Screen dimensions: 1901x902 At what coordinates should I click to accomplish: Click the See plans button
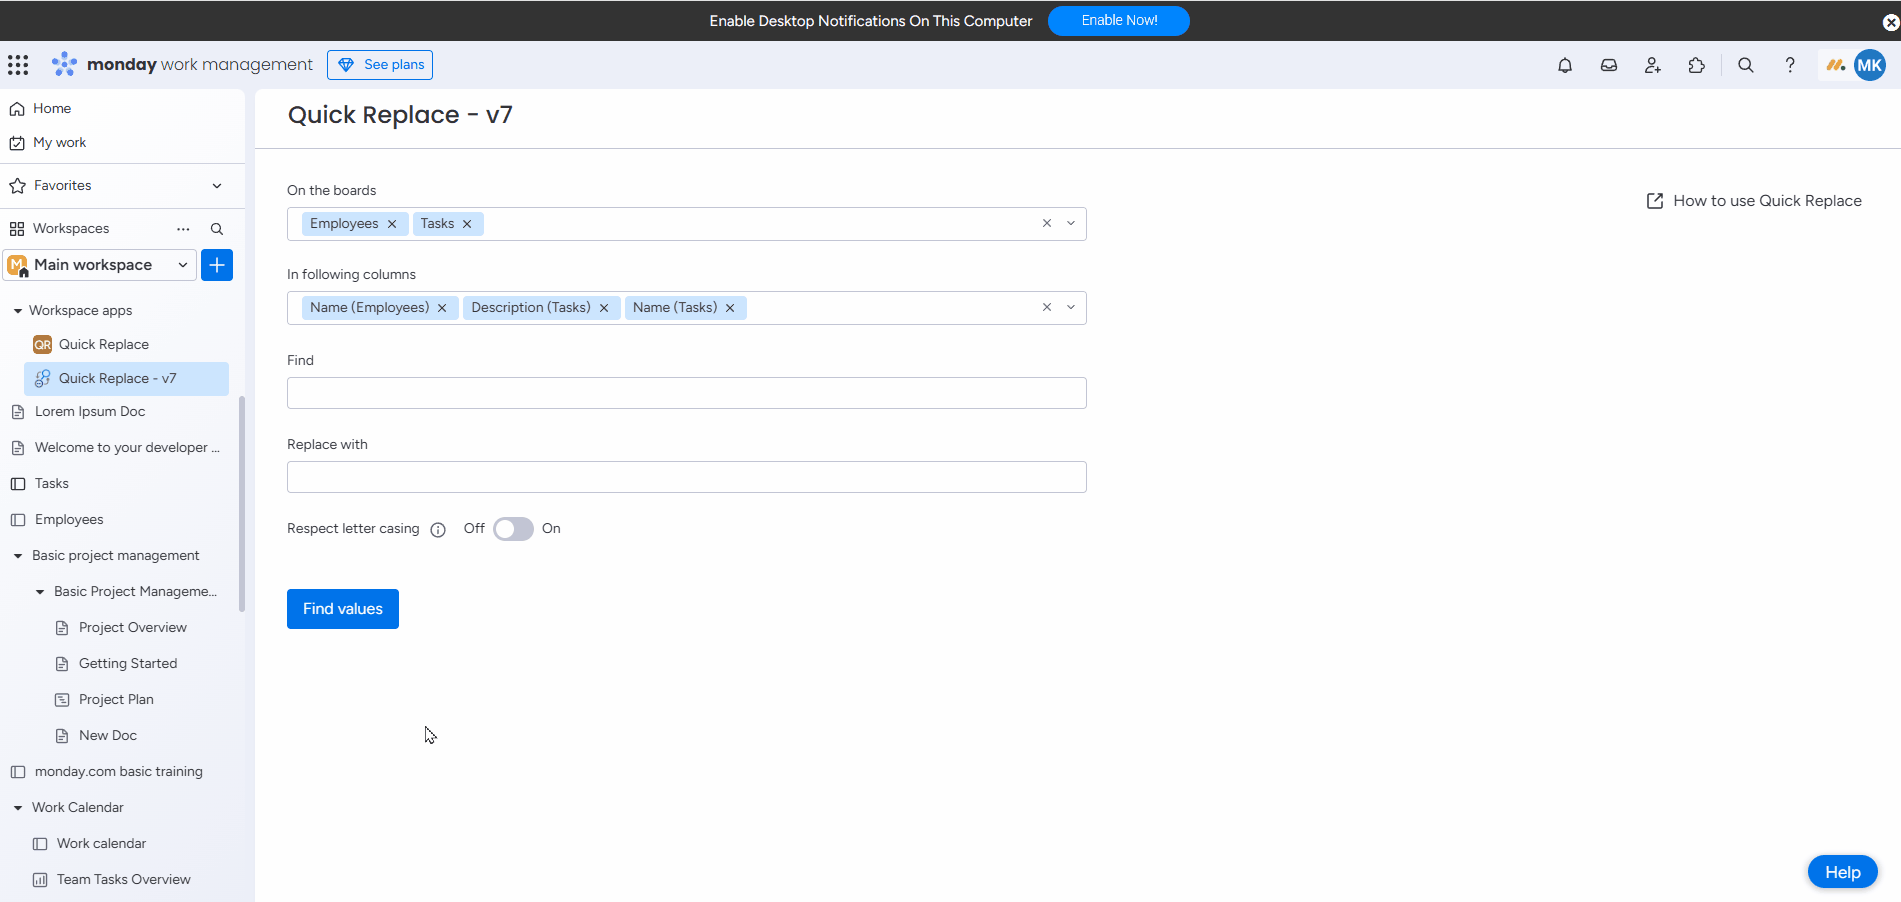[380, 65]
